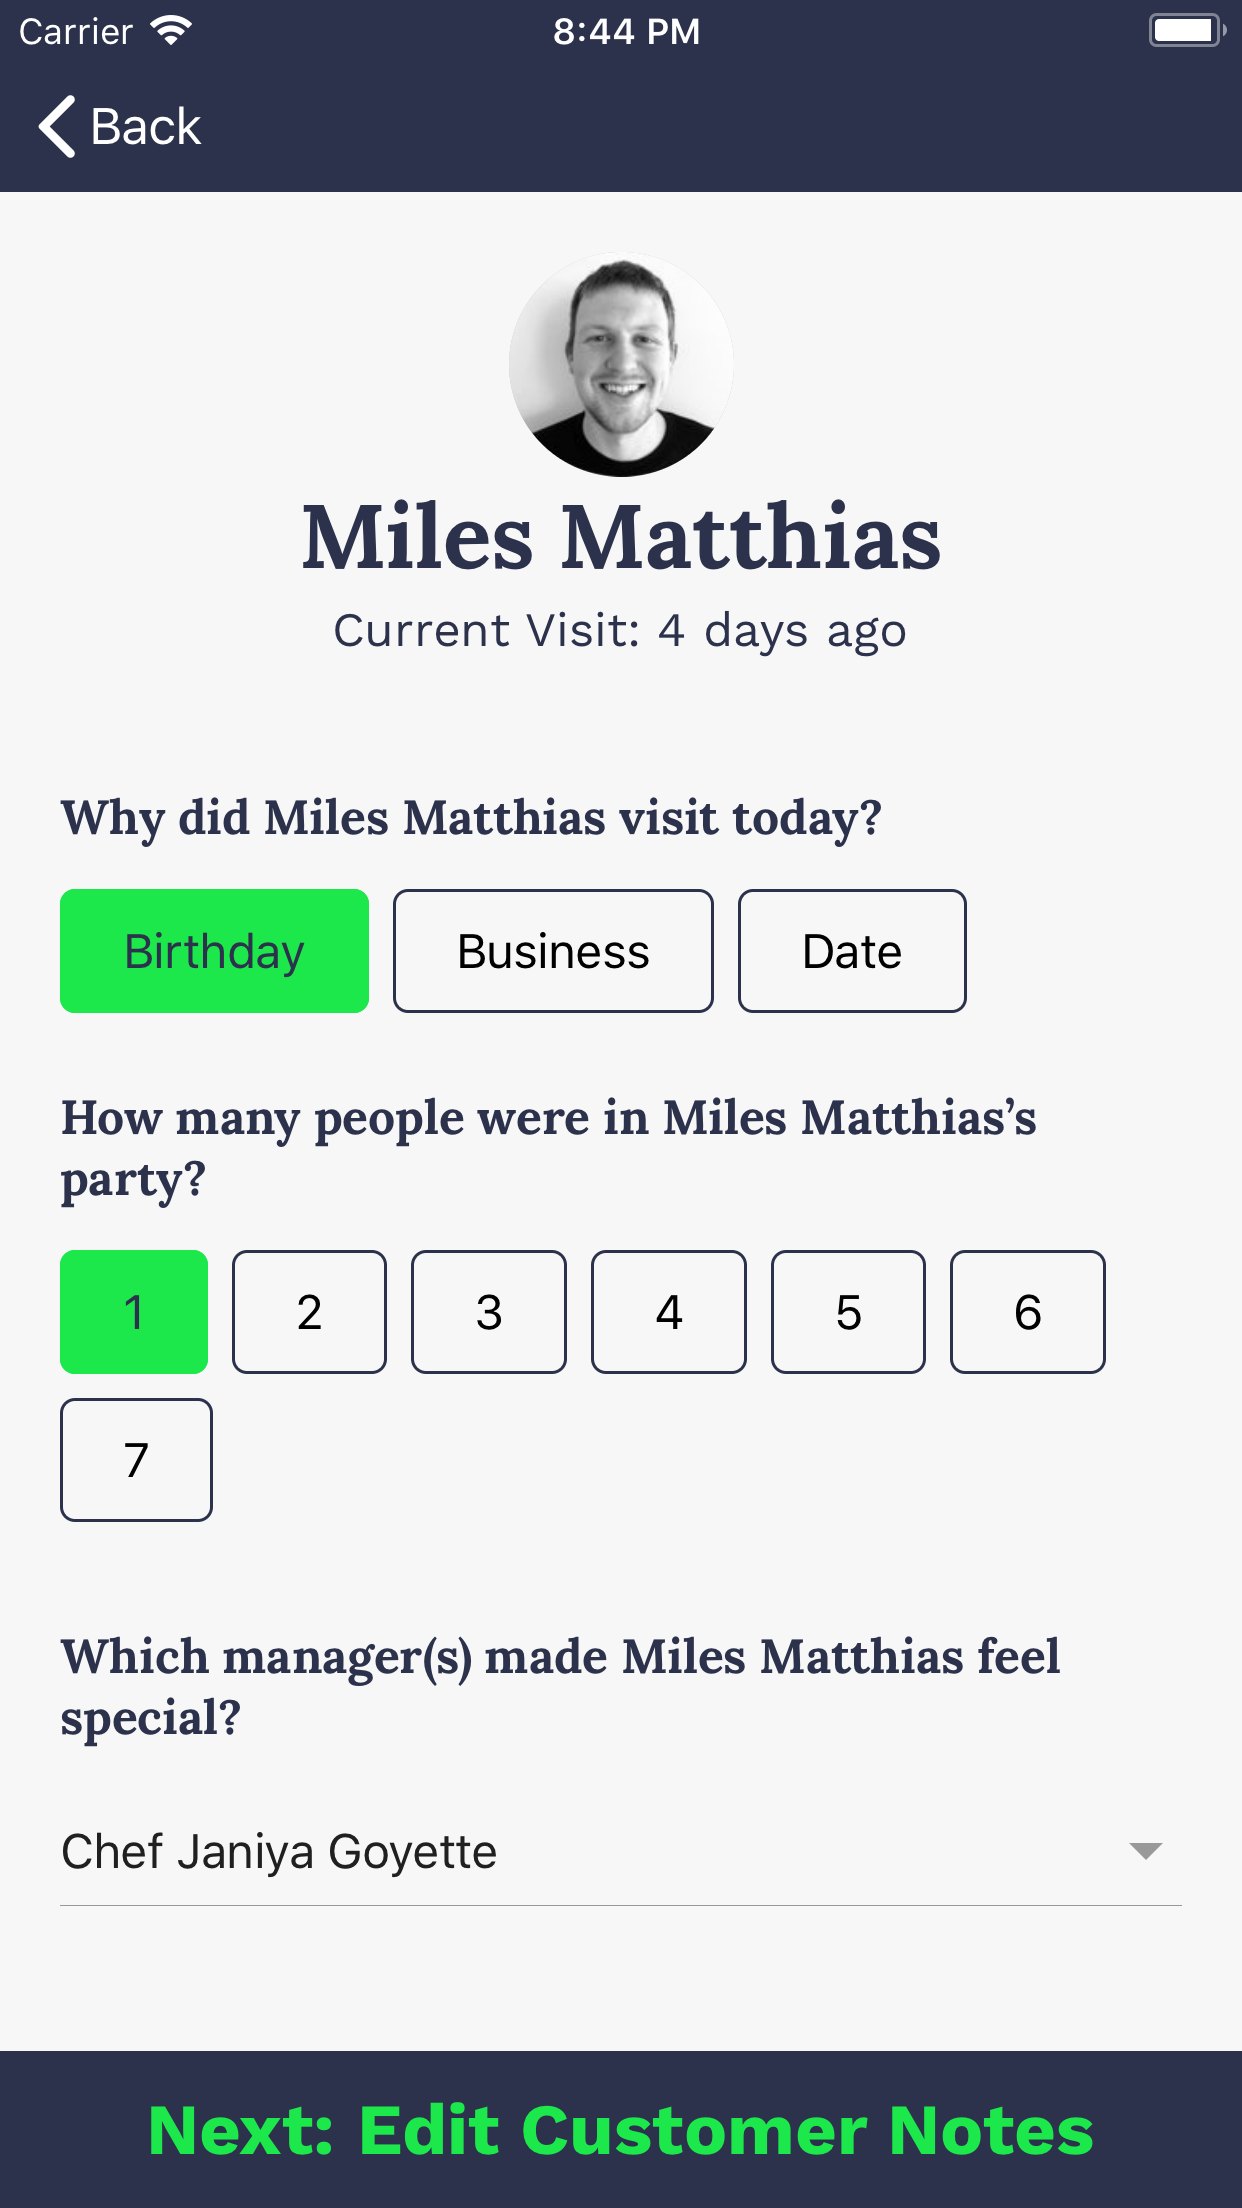
Task: Tap the Wi-Fi icon in status bar
Action: [172, 30]
